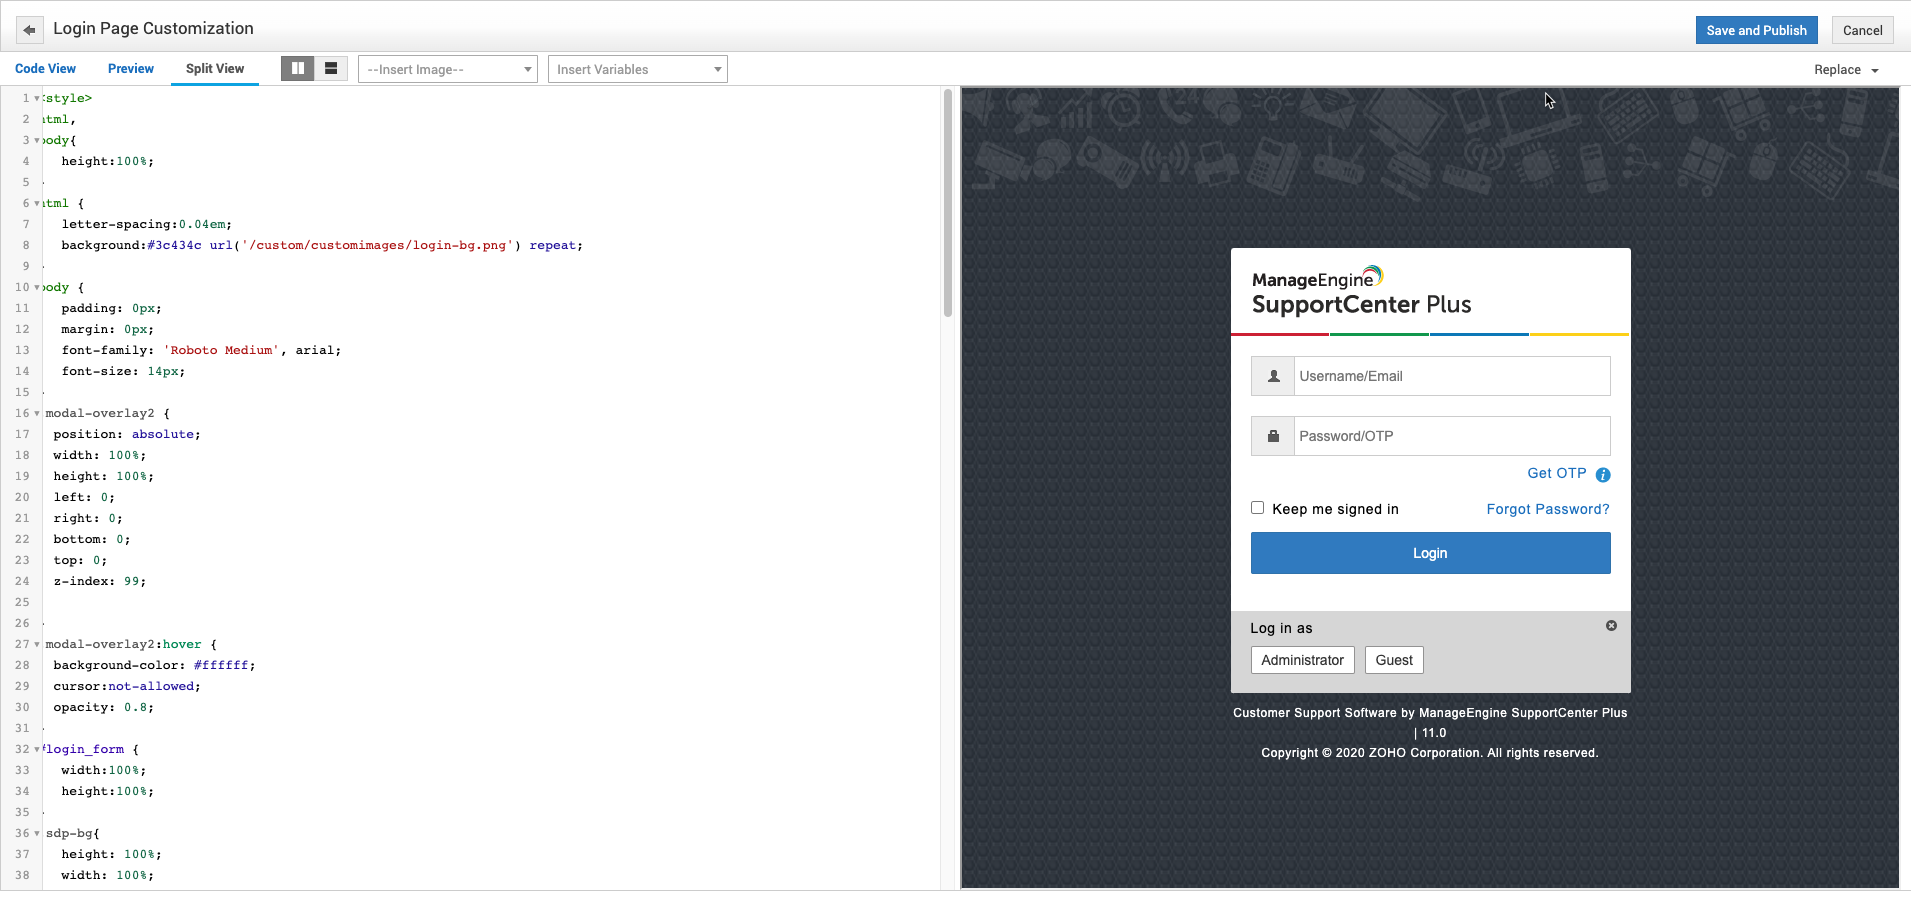Click the code editor vertical scrollbar
Screen dimensions: 1911x897
tap(947, 203)
